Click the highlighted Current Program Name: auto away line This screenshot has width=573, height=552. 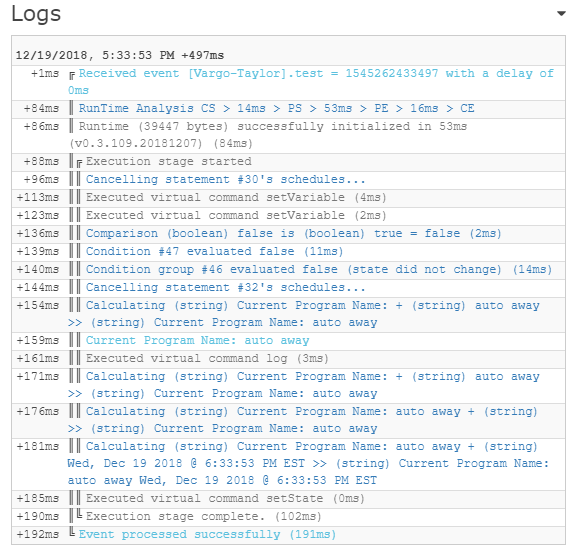click(197, 340)
